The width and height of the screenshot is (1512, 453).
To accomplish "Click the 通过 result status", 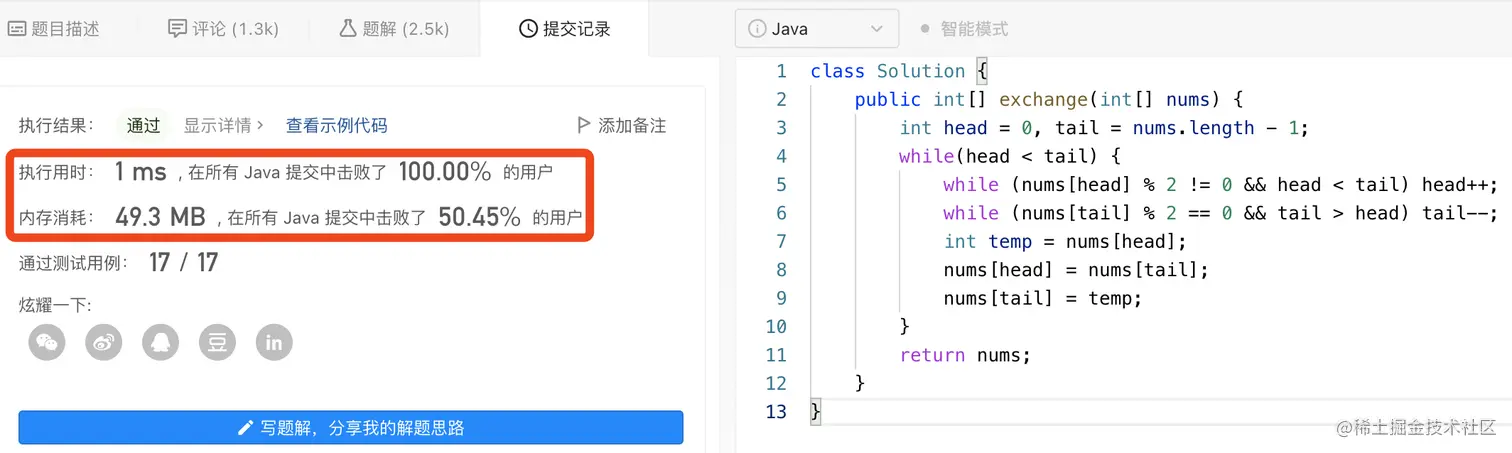I will [x=143, y=125].
